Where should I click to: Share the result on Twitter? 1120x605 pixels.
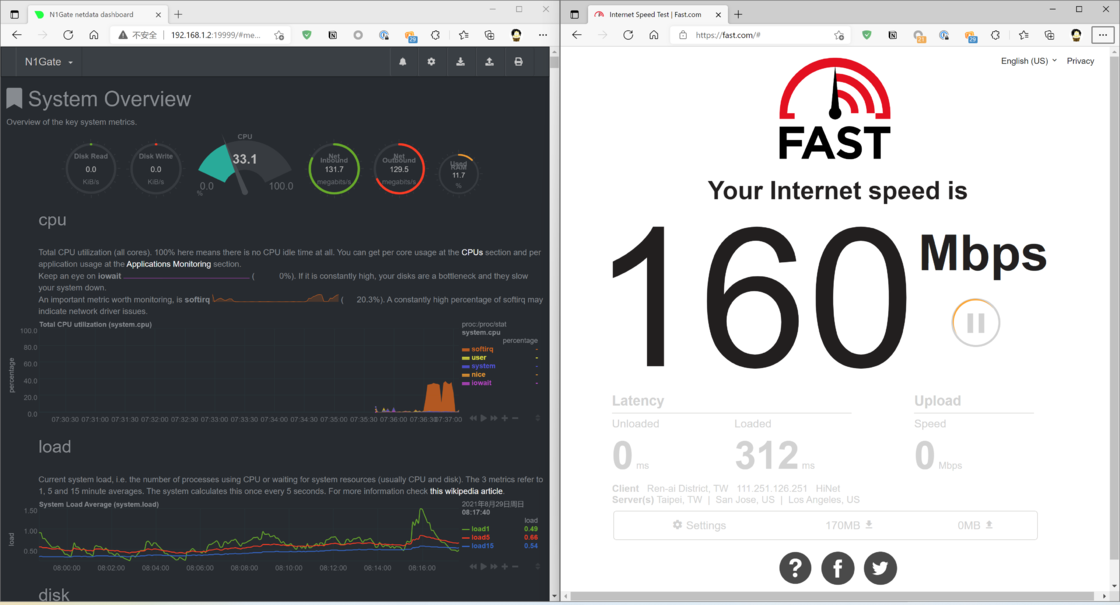pos(880,569)
